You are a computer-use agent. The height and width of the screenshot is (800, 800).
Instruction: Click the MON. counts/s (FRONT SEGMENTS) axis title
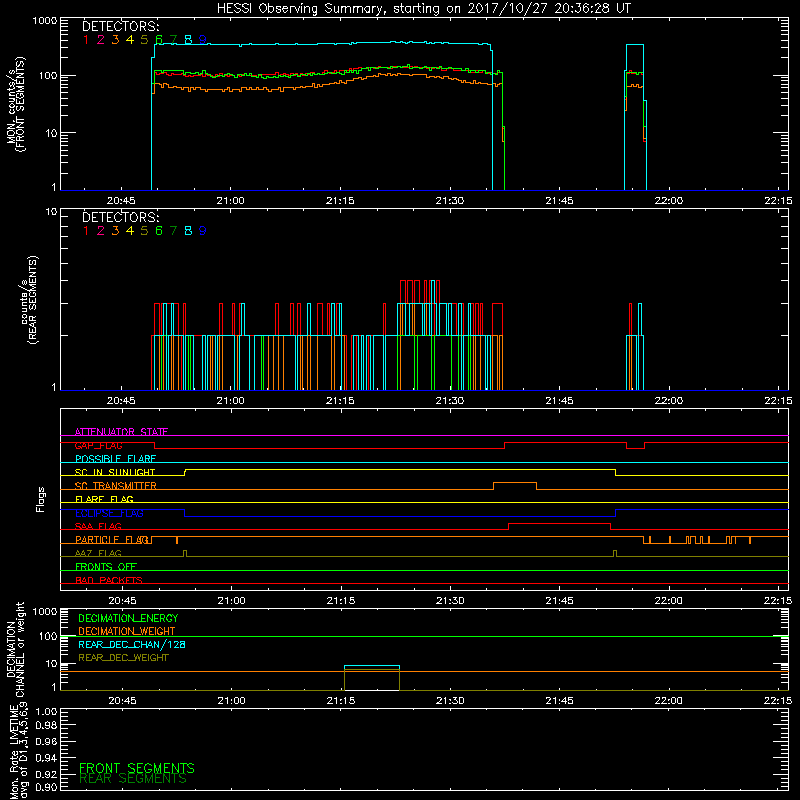pos(15,104)
